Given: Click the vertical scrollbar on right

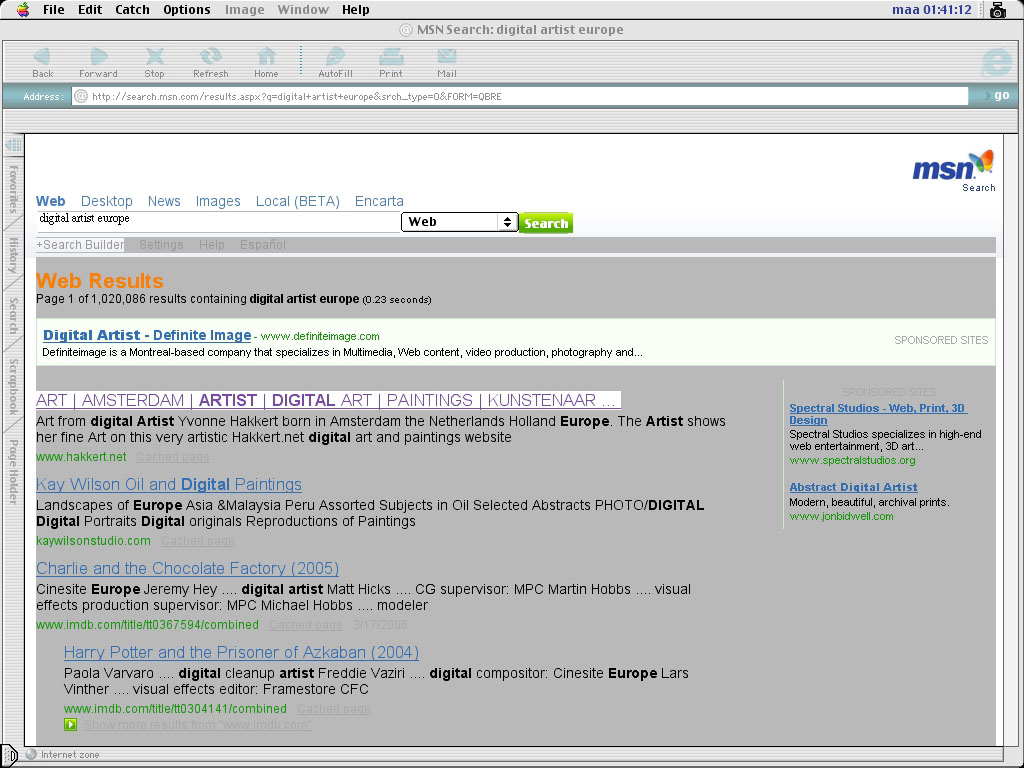Looking at the screenshot, I should click(1010, 439).
